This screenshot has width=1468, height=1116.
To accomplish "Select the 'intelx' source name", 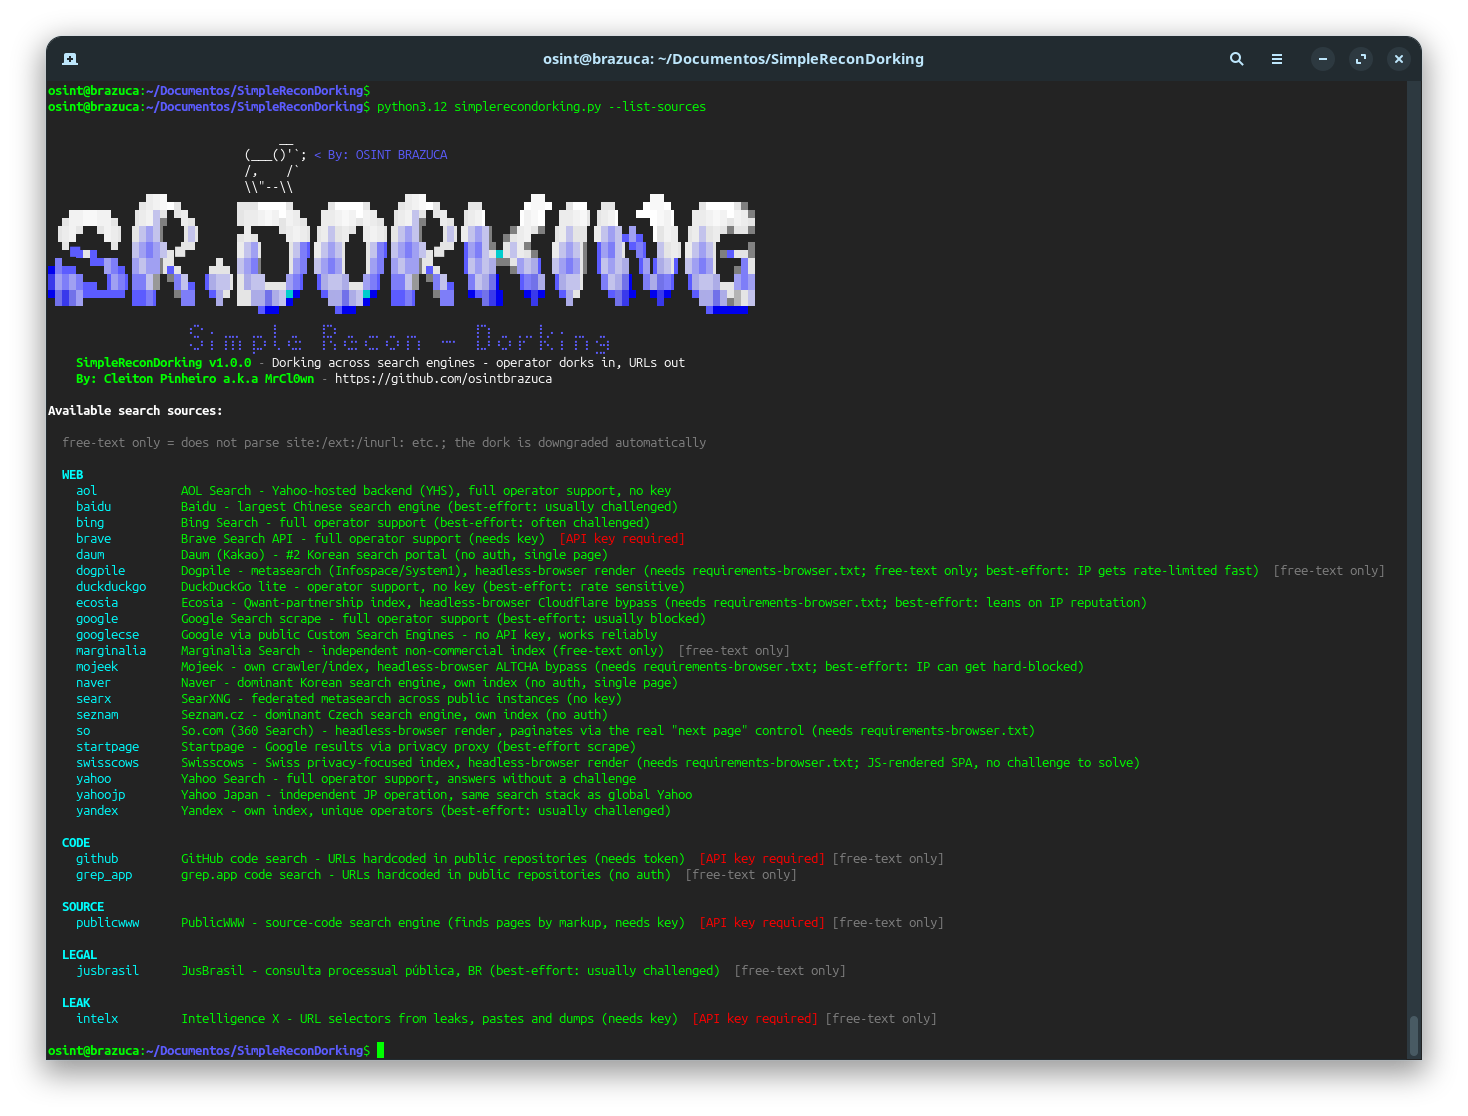I will [x=97, y=1019].
